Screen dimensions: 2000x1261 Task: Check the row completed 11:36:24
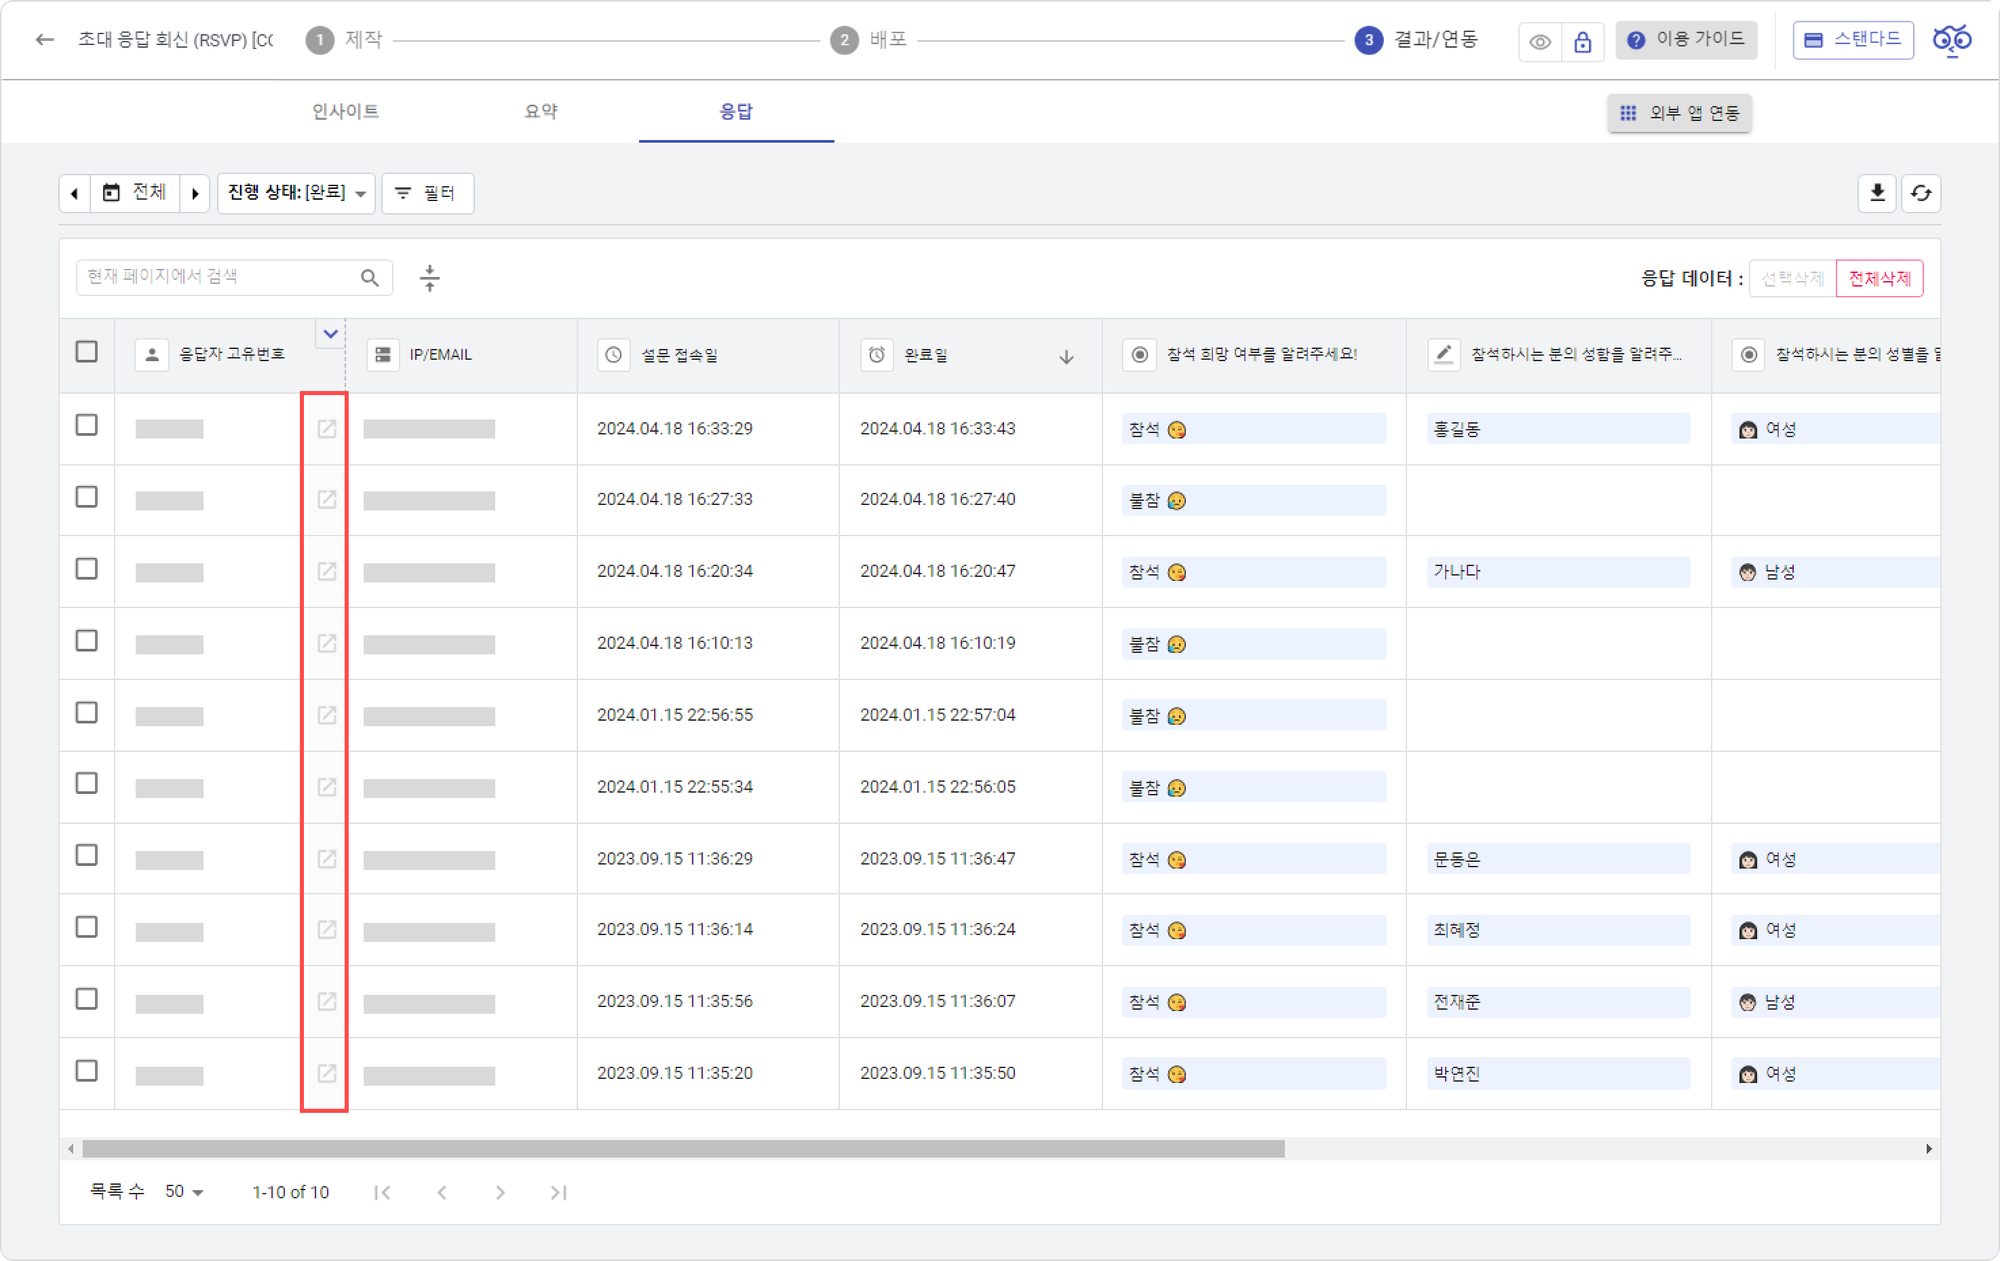click(87, 928)
